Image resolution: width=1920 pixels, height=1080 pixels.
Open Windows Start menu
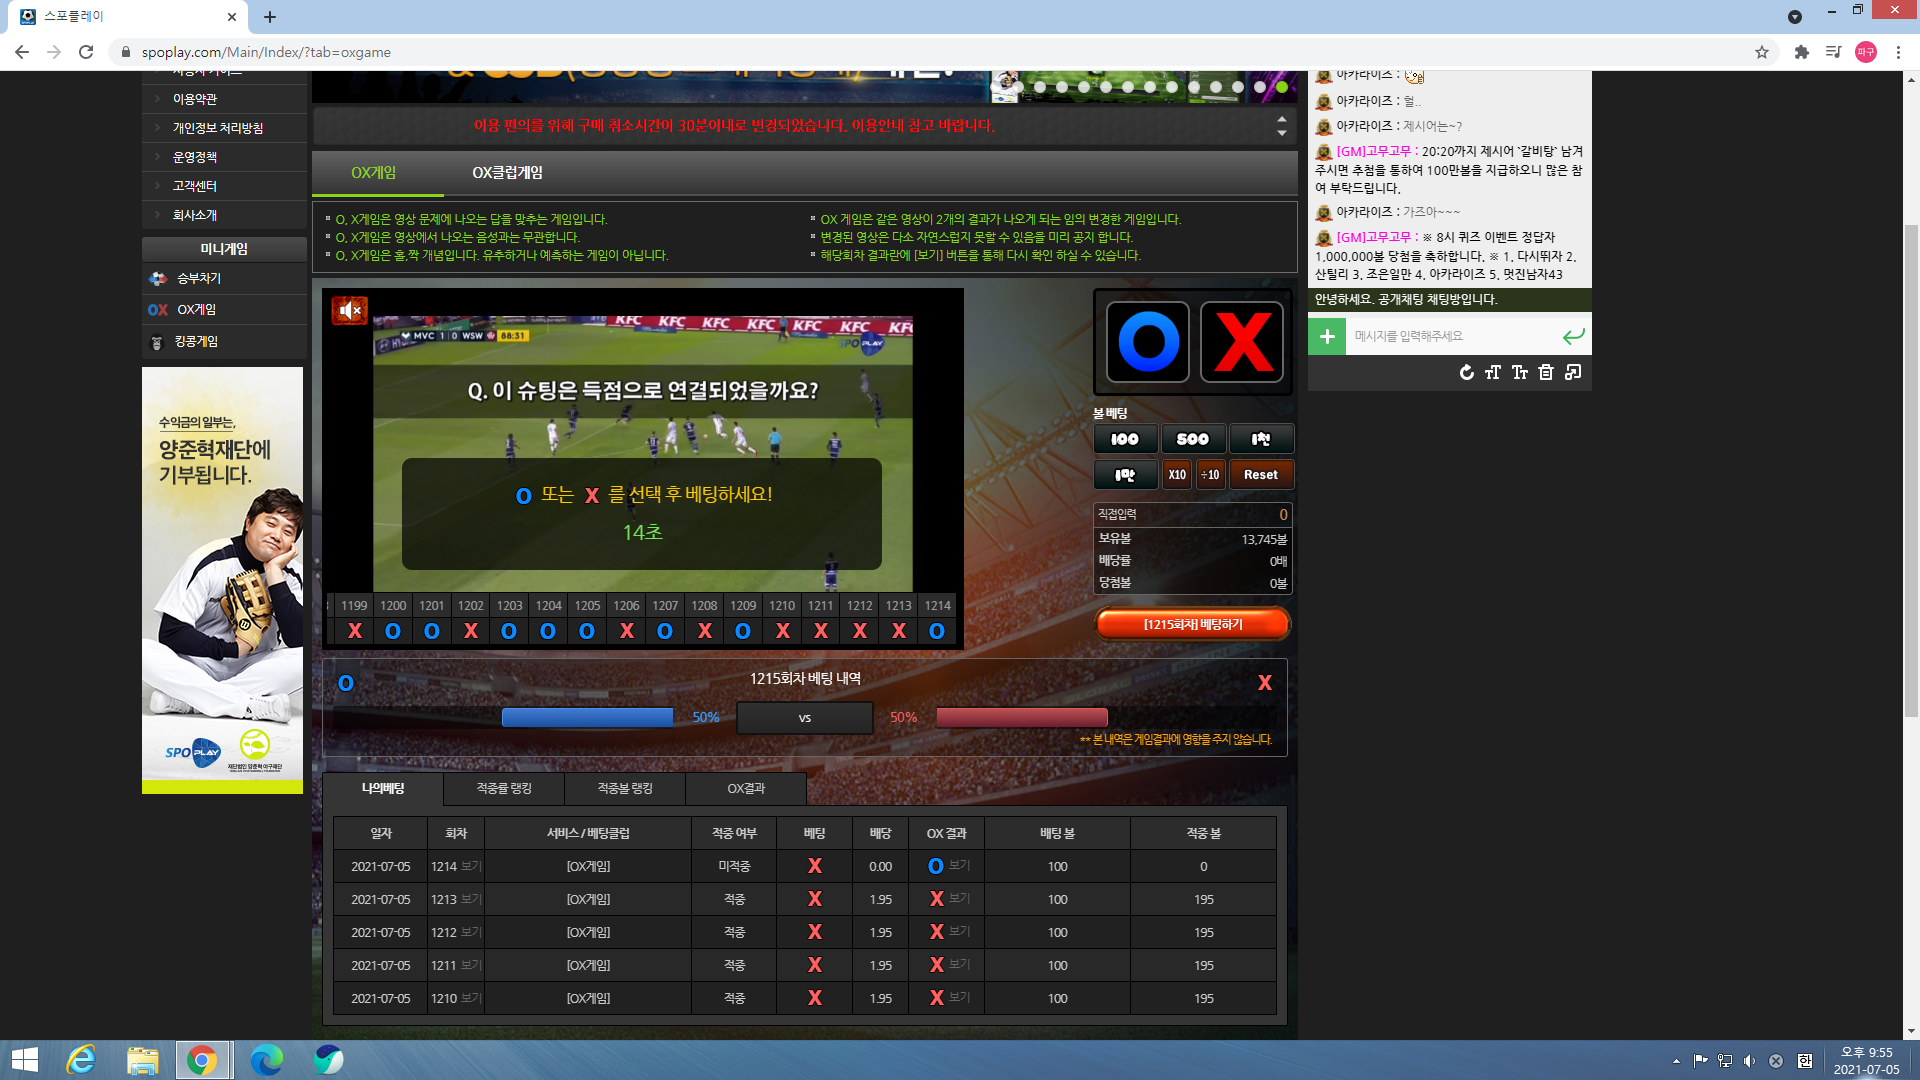point(24,1060)
